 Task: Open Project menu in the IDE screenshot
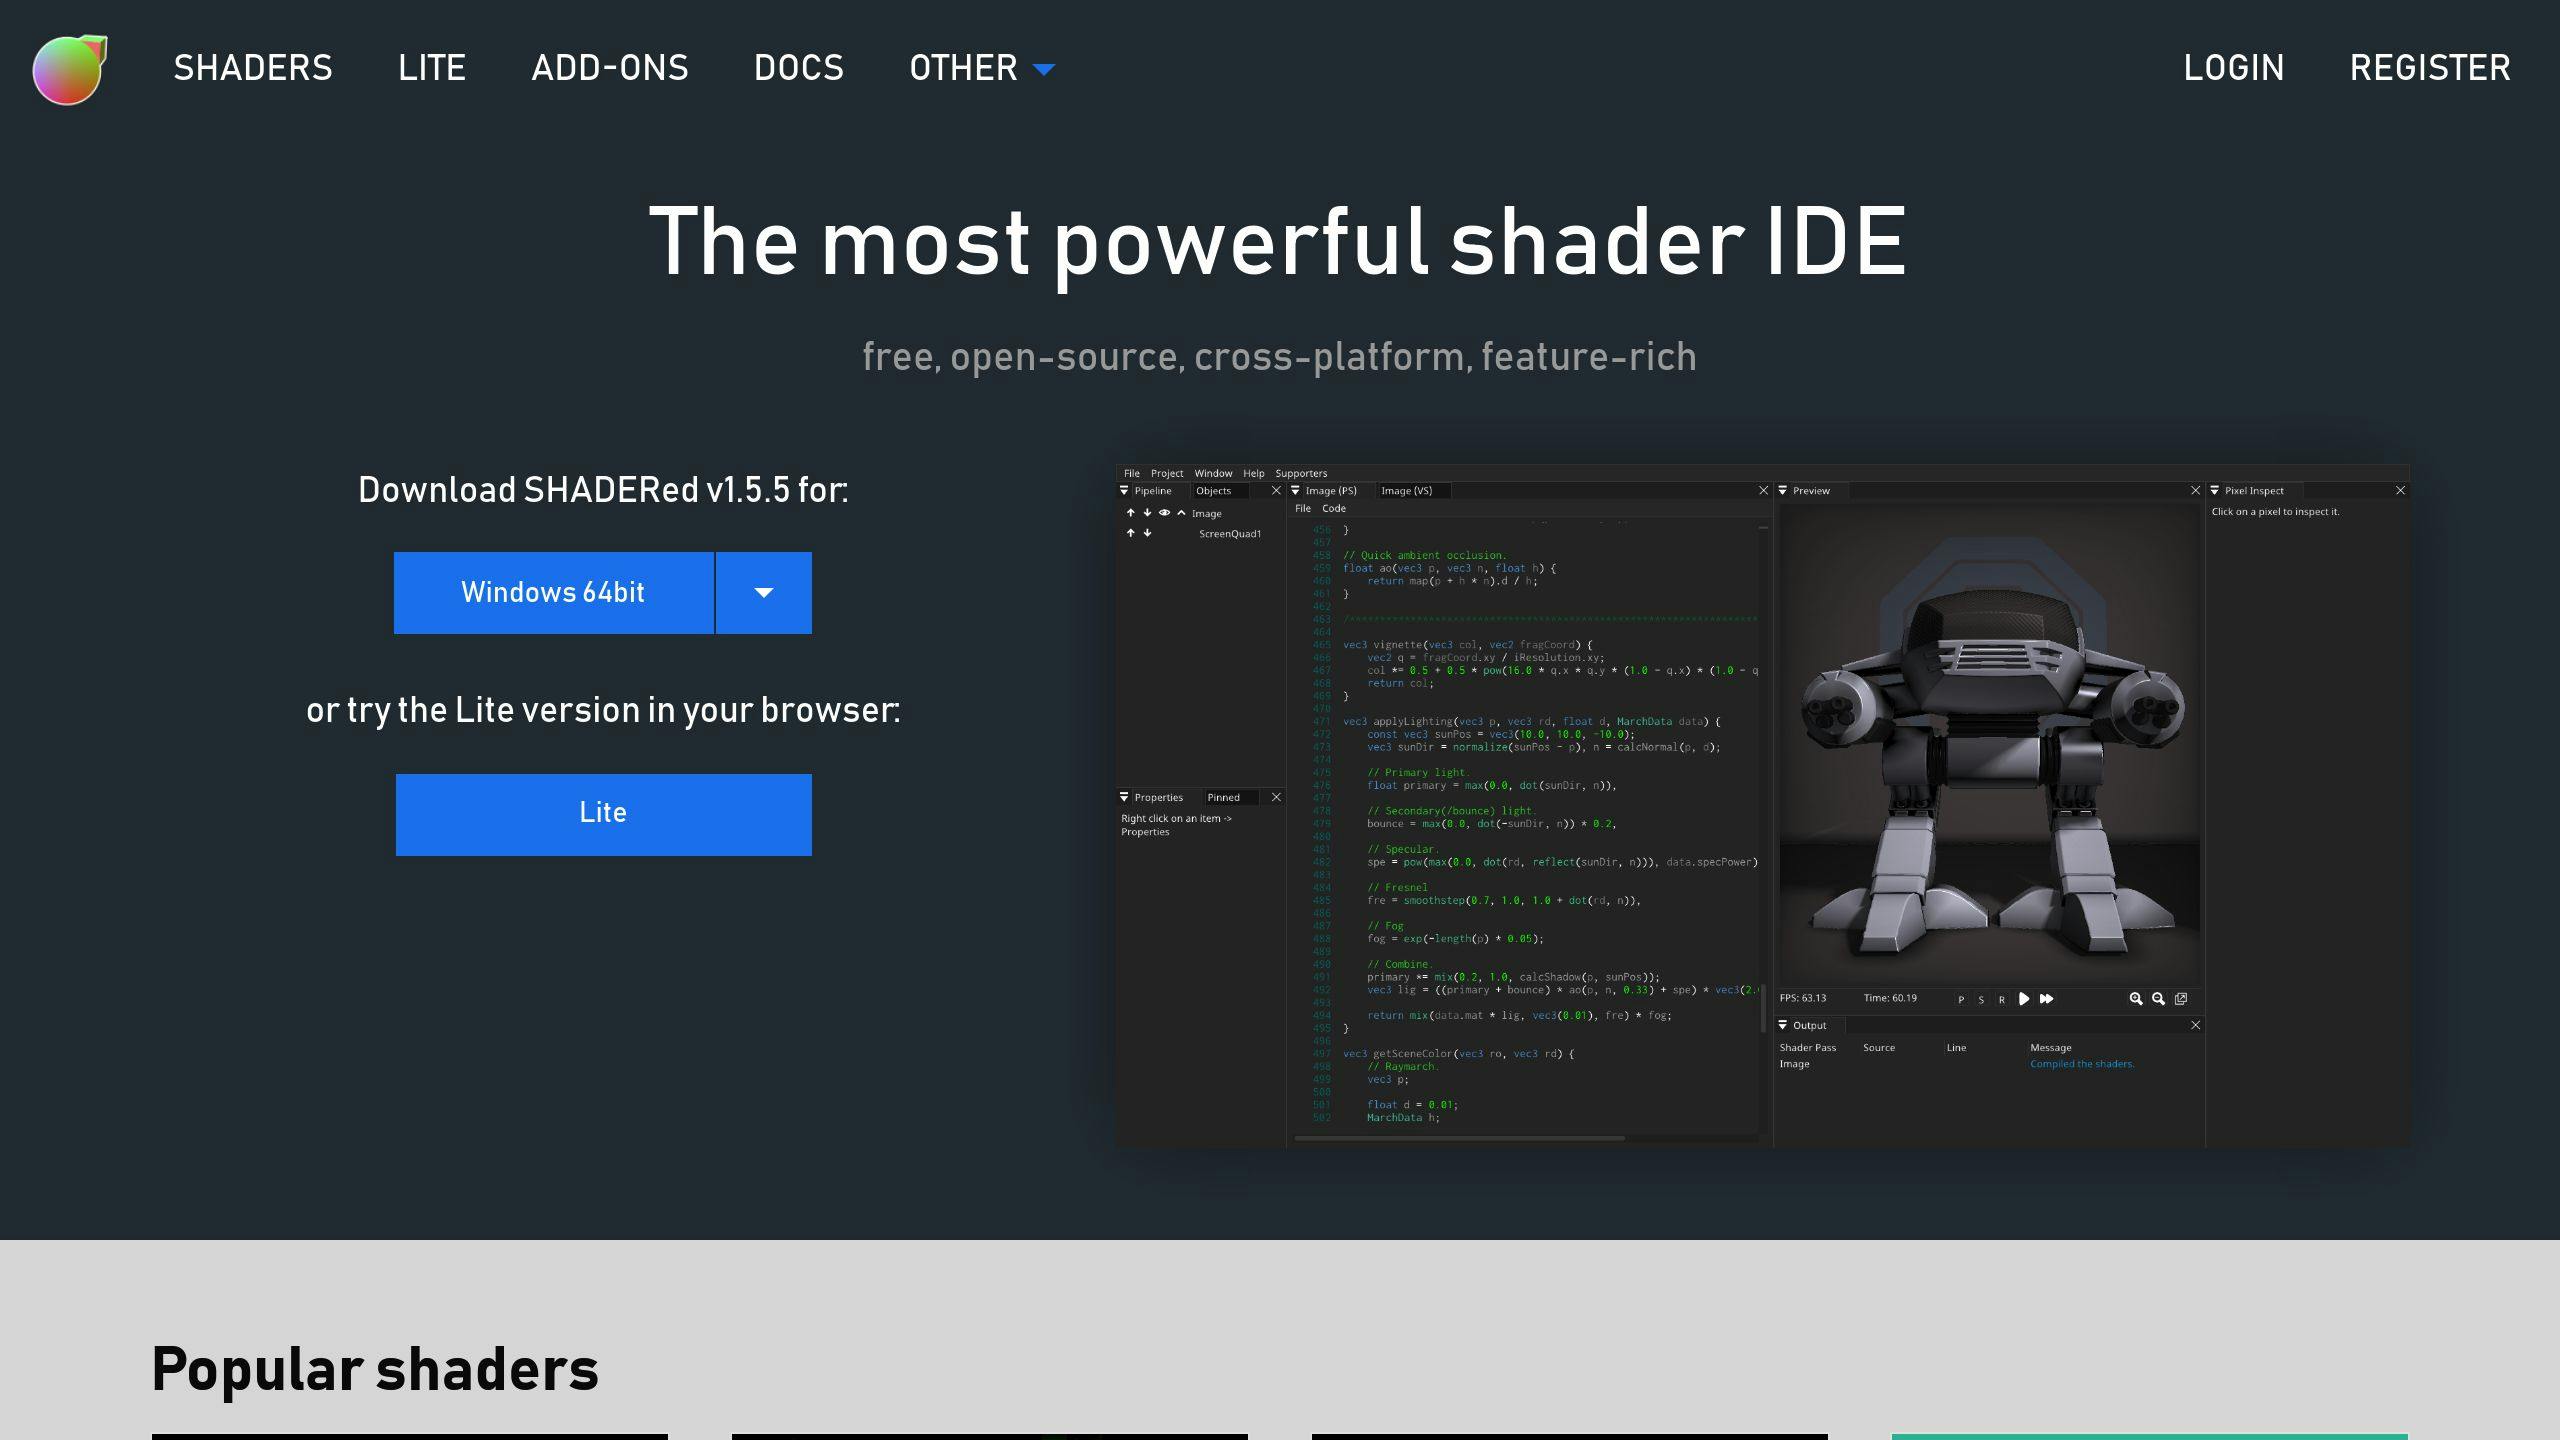[x=1167, y=474]
